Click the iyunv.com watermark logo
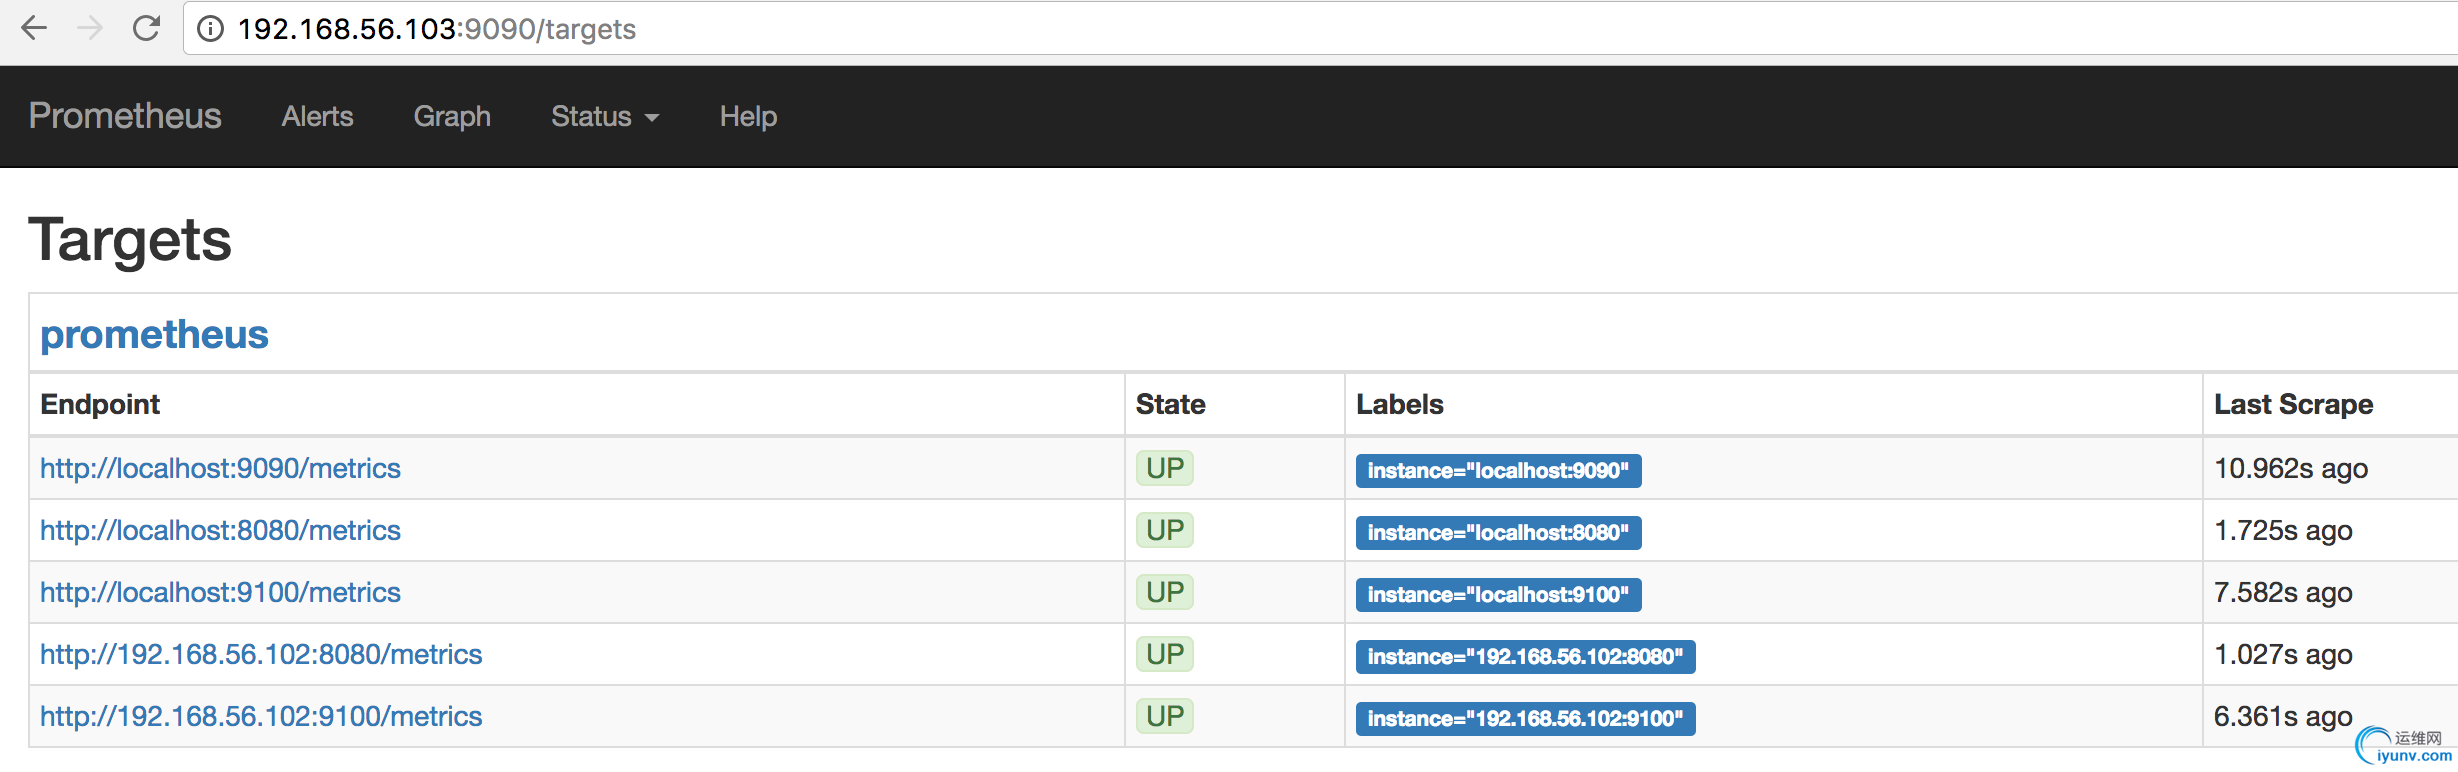The image size is (2458, 772). [2405, 747]
